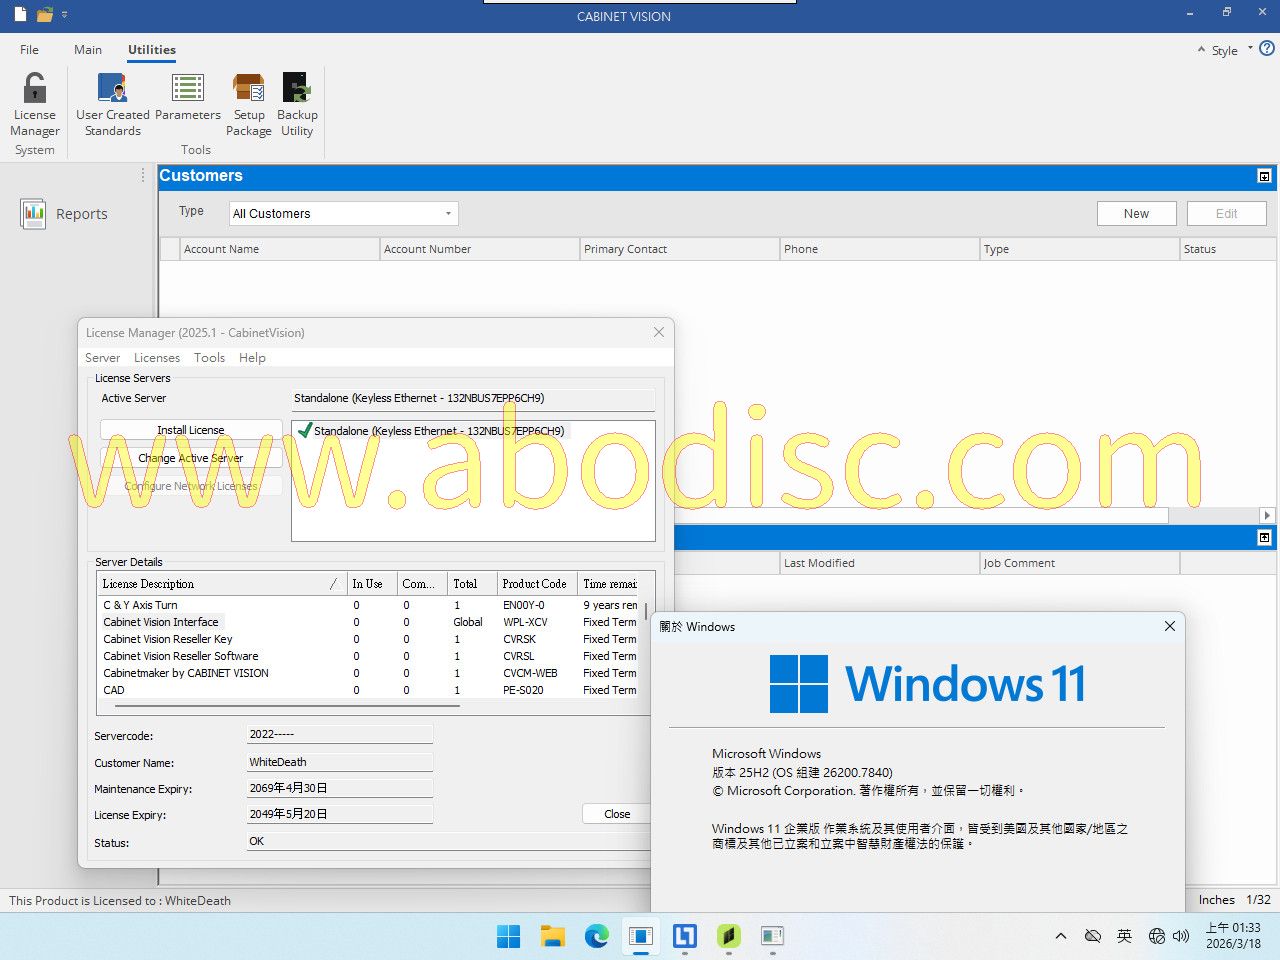Screen dimensions: 1280x960
Task: Open Reports in the sidebar
Action: 64,214
